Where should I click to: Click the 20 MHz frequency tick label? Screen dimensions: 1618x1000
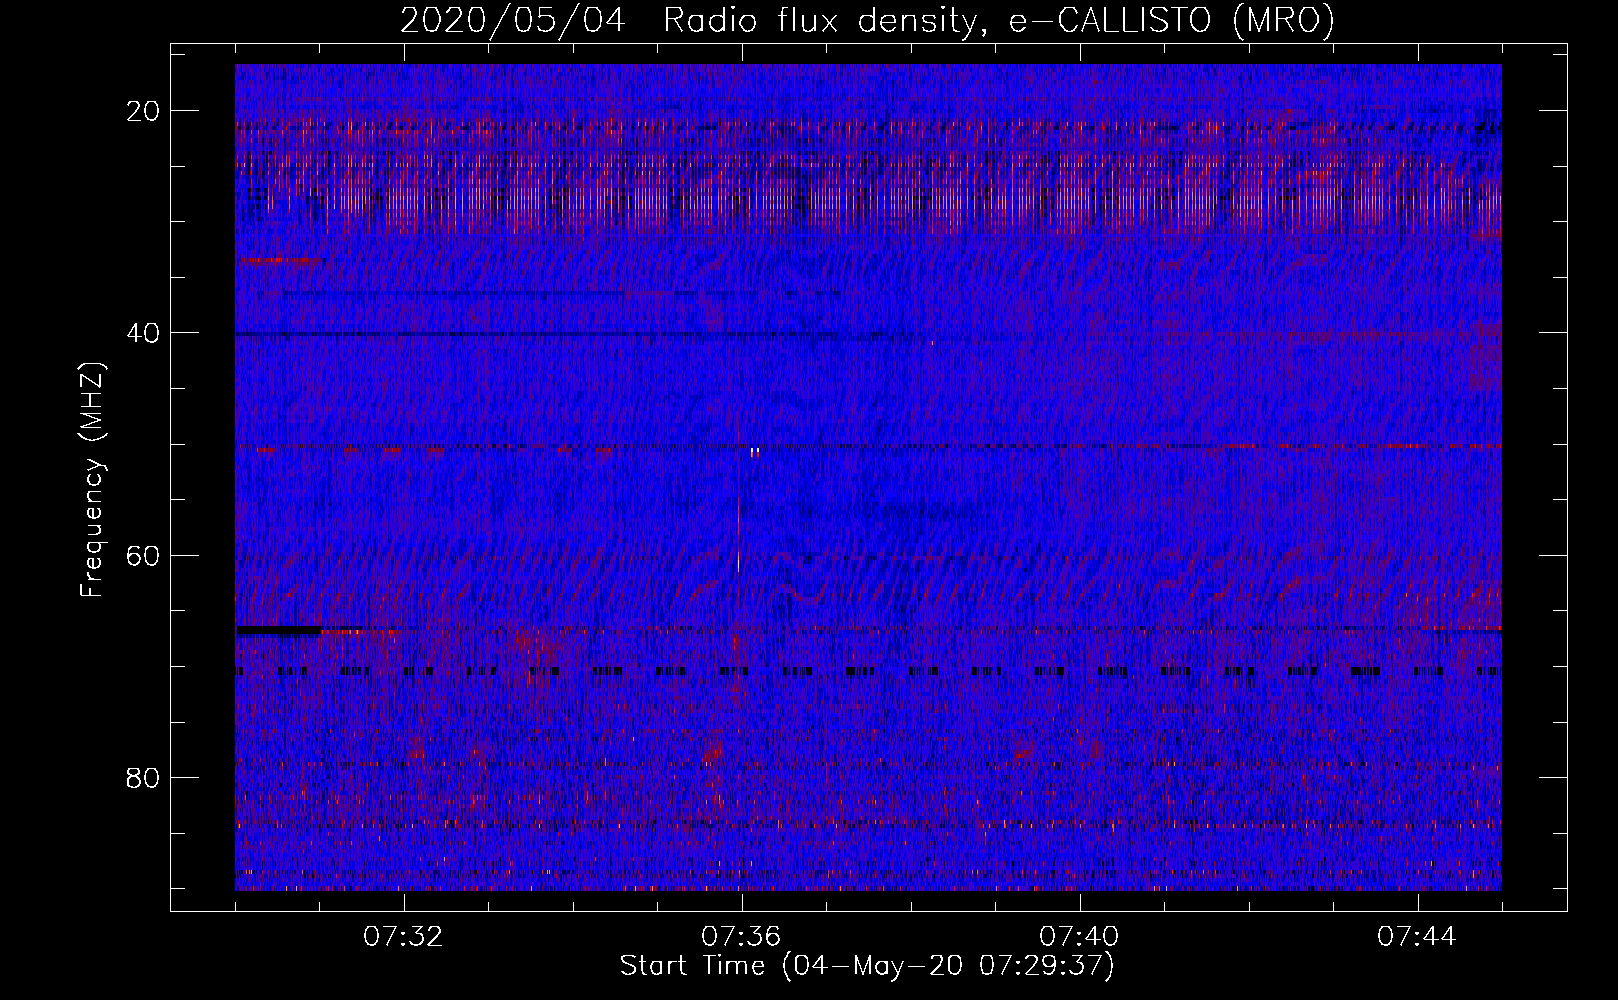144,111
